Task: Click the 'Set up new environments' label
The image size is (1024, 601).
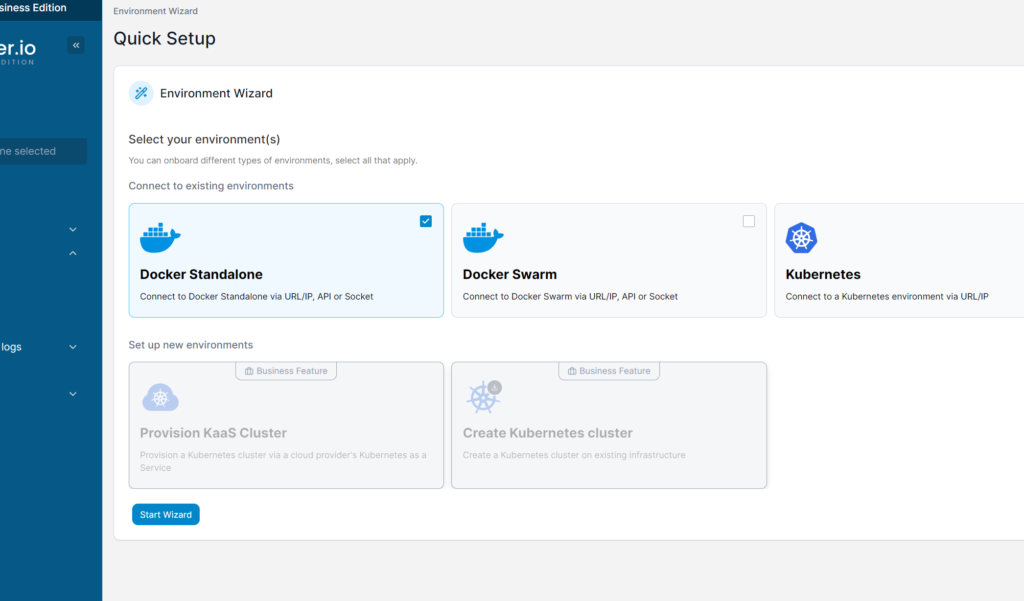Action: 191,345
